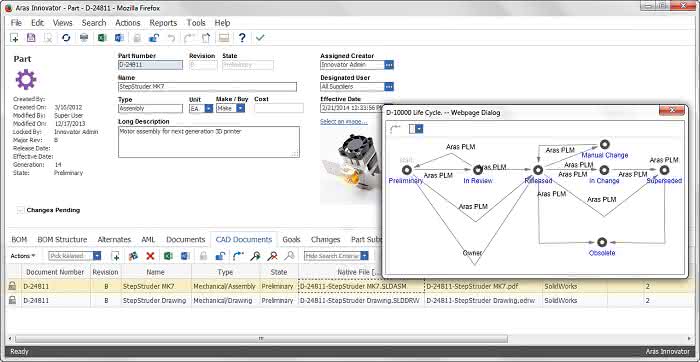Viewport: 700px width, 362px height.
Task: Click lock icon of StepStruder MK7 row
Action: point(12,286)
